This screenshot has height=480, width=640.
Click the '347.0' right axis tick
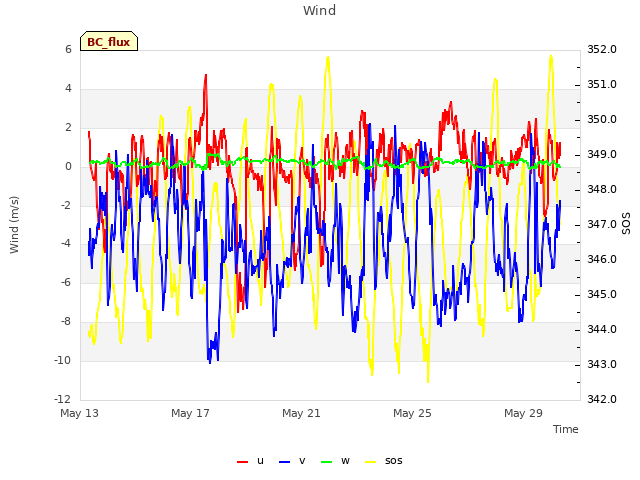(602, 224)
